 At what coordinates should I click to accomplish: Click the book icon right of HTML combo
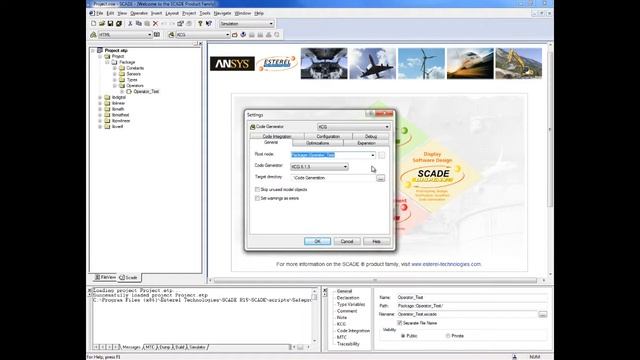[x=157, y=35]
